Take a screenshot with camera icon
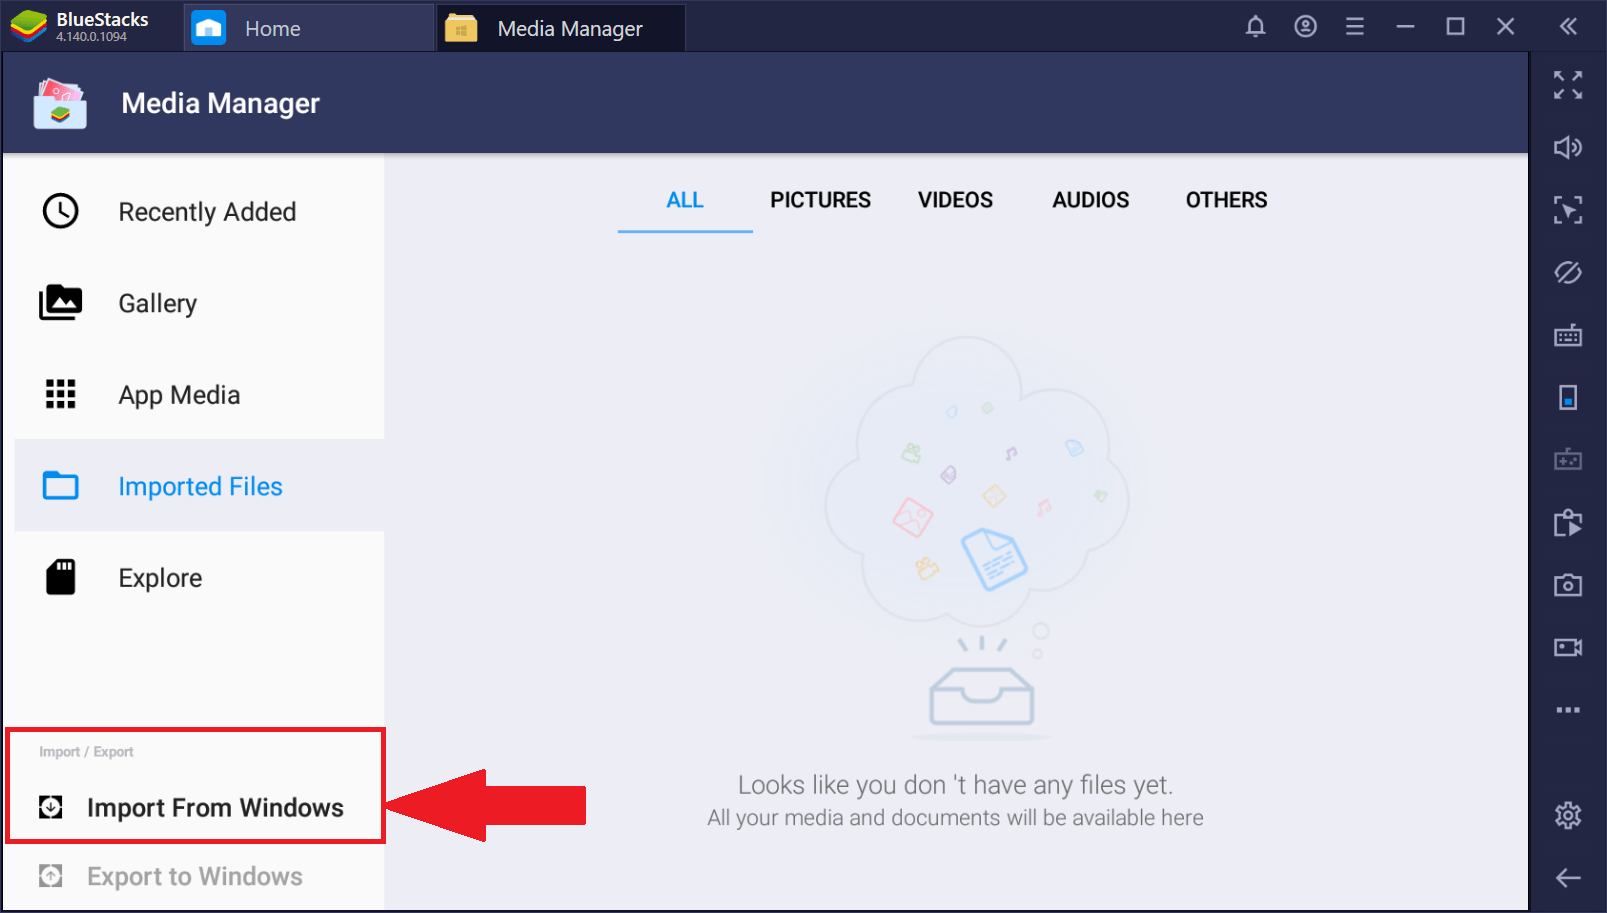1607x913 pixels. (x=1568, y=585)
